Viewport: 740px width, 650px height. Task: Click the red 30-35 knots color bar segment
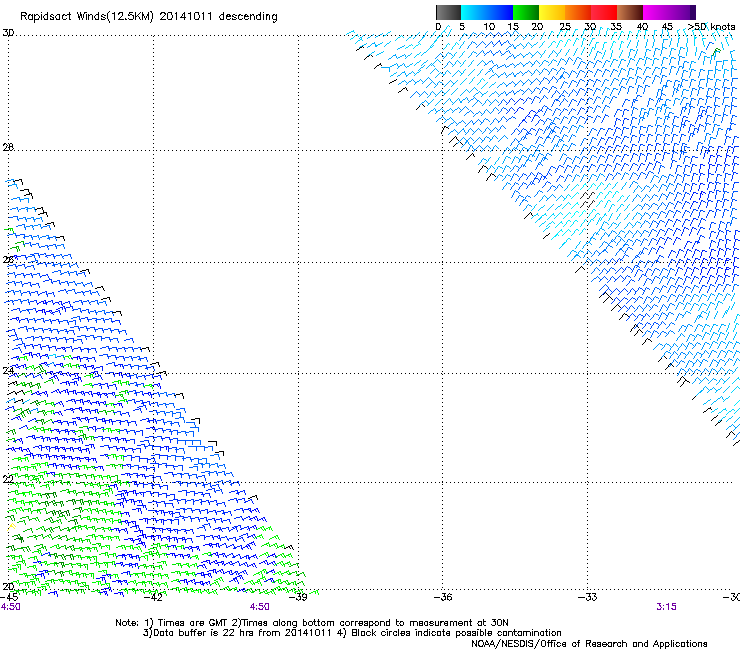(604, 12)
